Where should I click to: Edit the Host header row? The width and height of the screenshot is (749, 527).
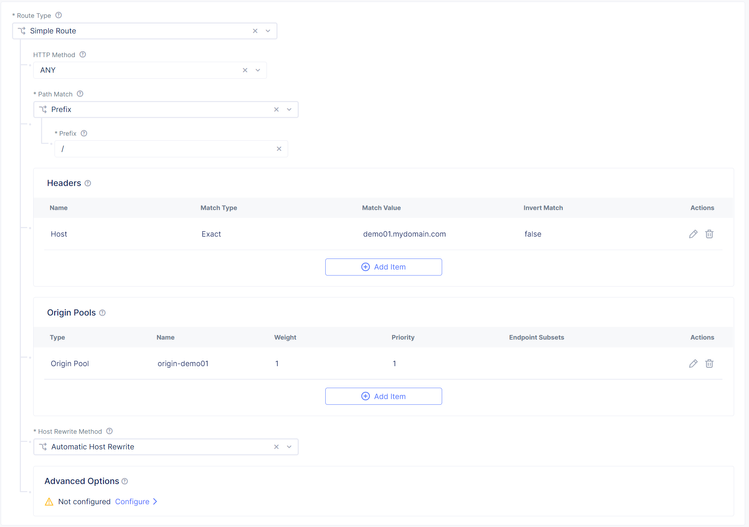(x=693, y=234)
